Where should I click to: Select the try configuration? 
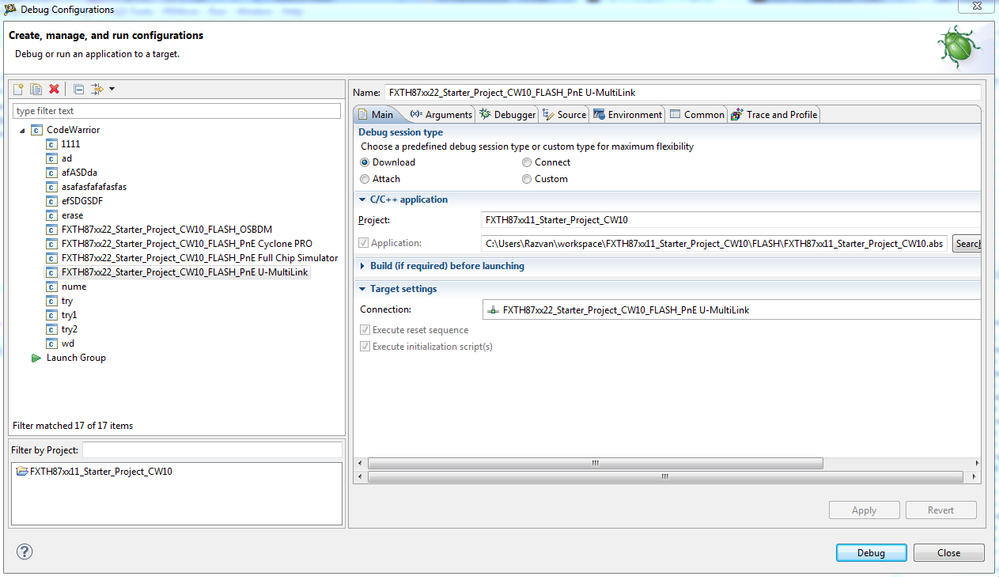coord(67,301)
